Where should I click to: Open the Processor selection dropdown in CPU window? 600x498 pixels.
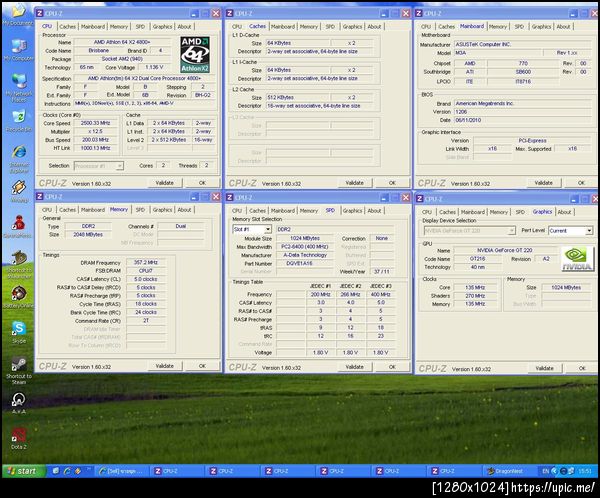point(98,166)
